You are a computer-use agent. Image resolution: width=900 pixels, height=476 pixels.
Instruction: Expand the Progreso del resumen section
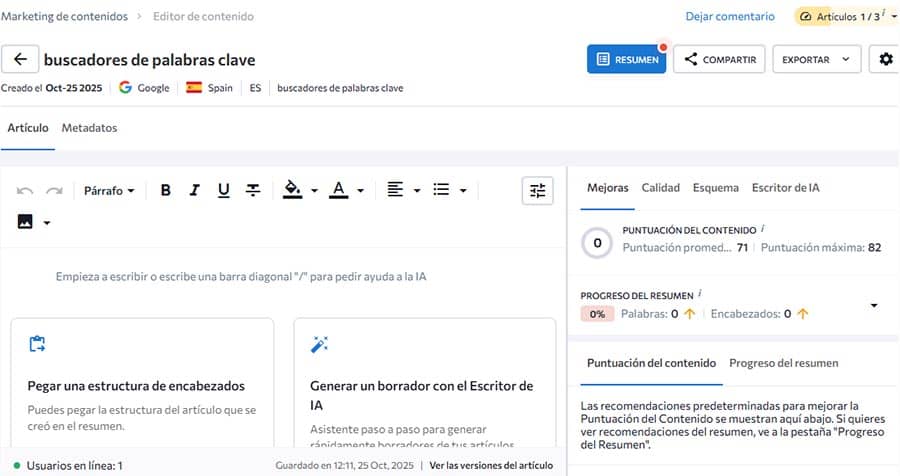point(874,305)
